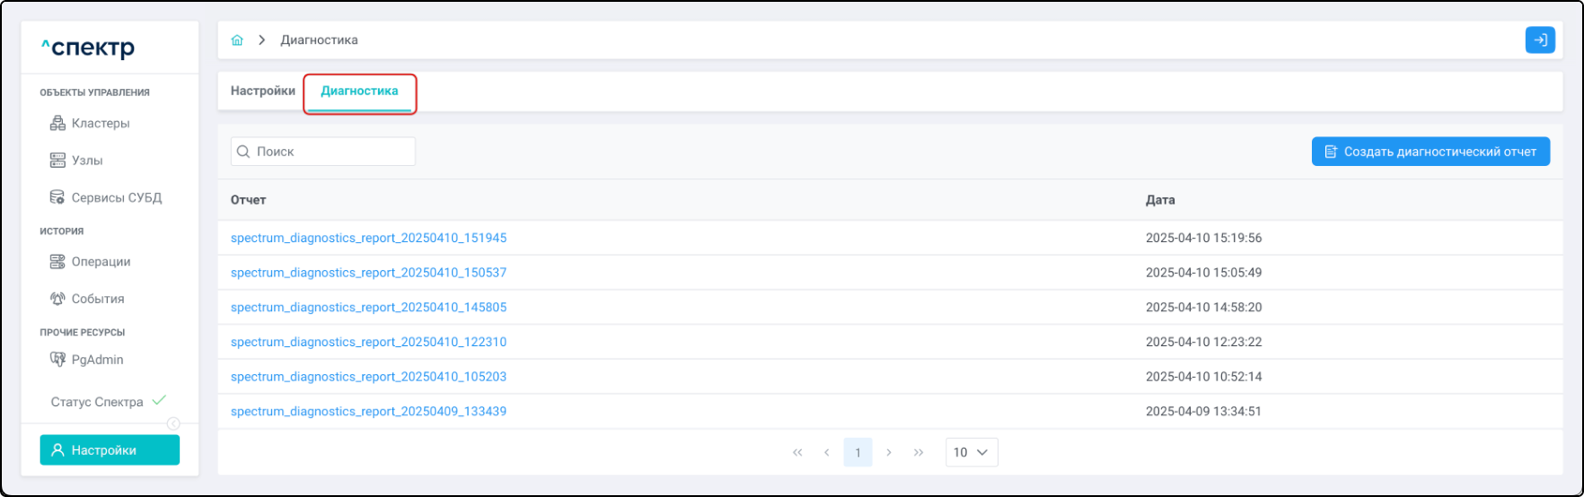Open report spectrum_diagnostics_report_20250410_151945

(368, 238)
